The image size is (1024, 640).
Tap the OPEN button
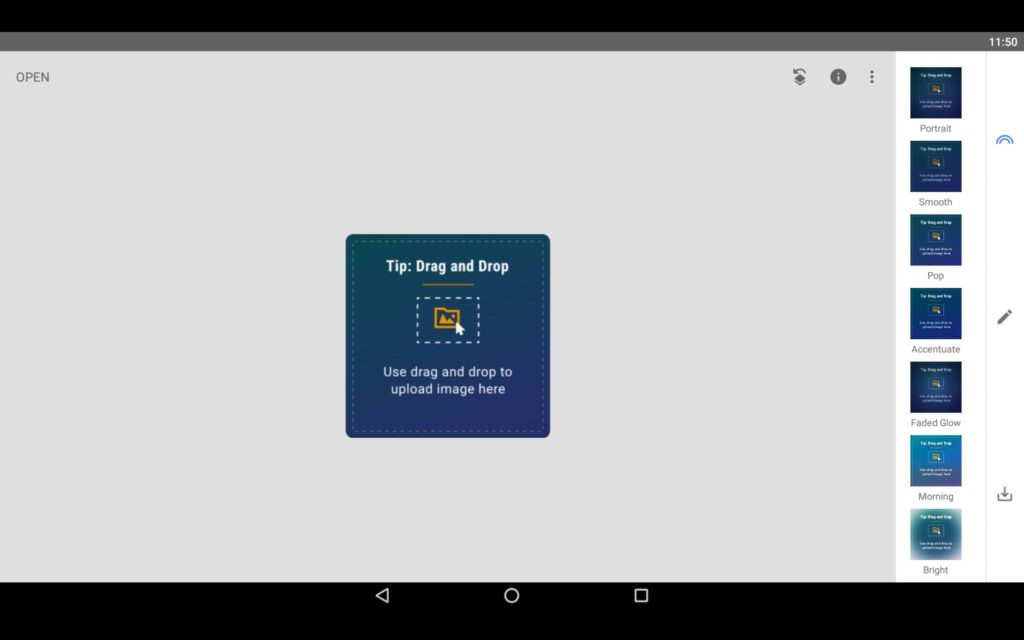click(33, 77)
